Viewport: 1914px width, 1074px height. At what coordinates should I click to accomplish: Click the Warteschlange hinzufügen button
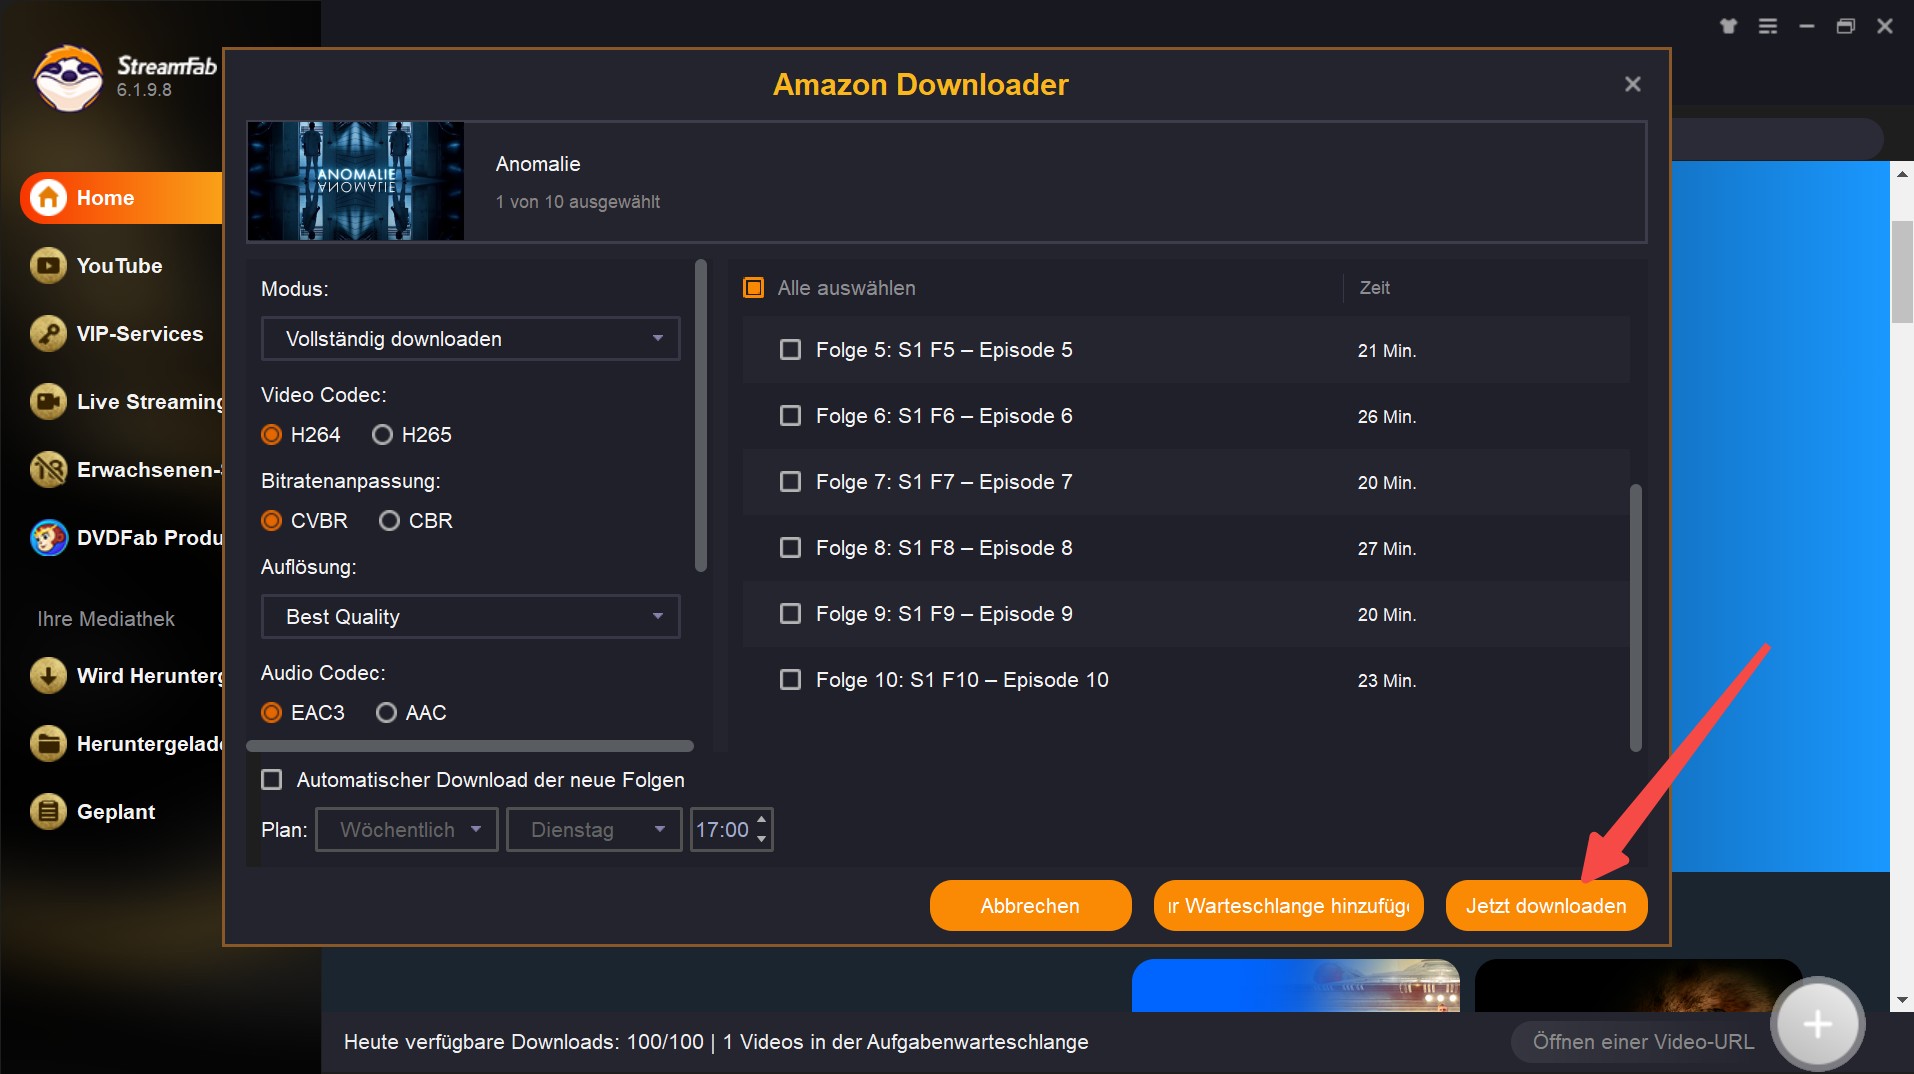click(x=1288, y=906)
